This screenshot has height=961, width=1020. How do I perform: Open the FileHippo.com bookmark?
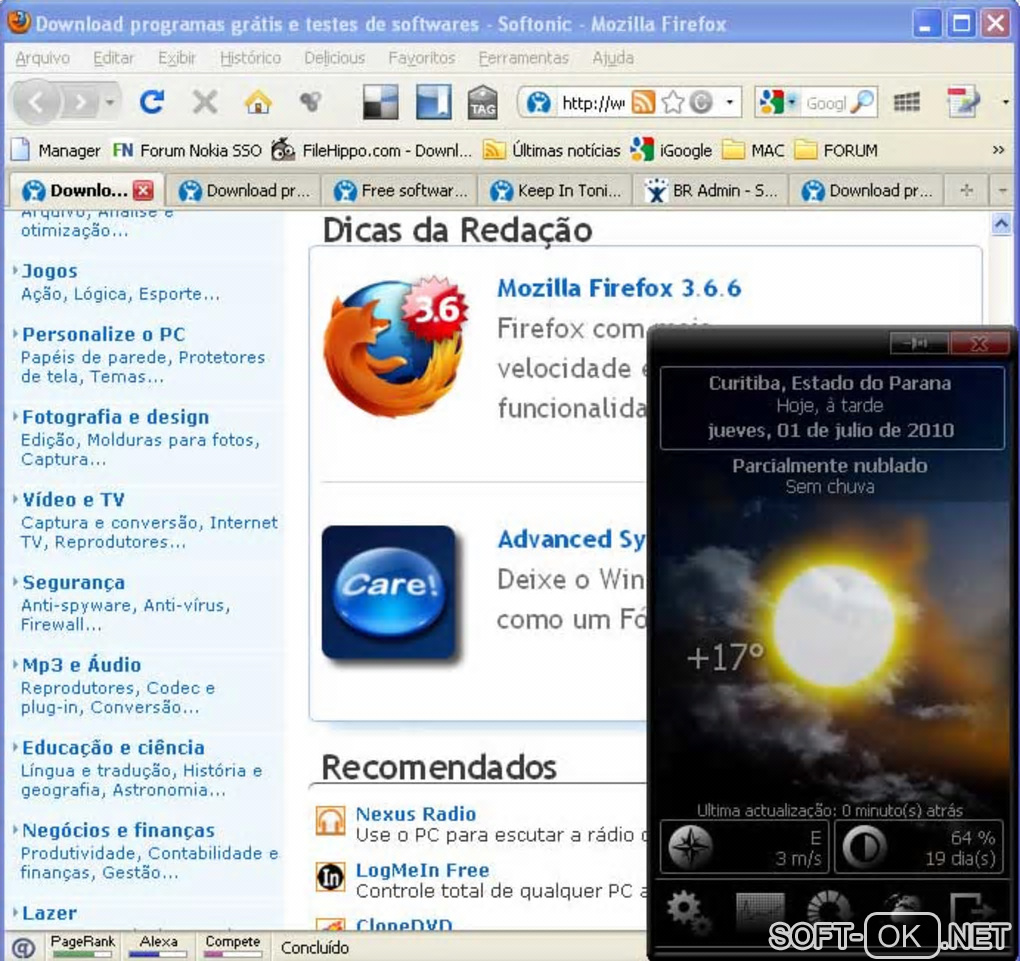(x=371, y=150)
